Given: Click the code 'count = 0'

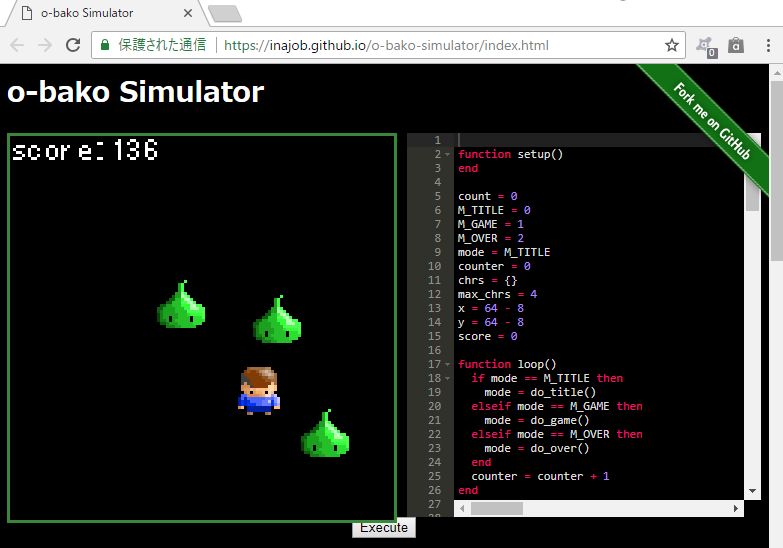Looking at the screenshot, I should [488, 196].
